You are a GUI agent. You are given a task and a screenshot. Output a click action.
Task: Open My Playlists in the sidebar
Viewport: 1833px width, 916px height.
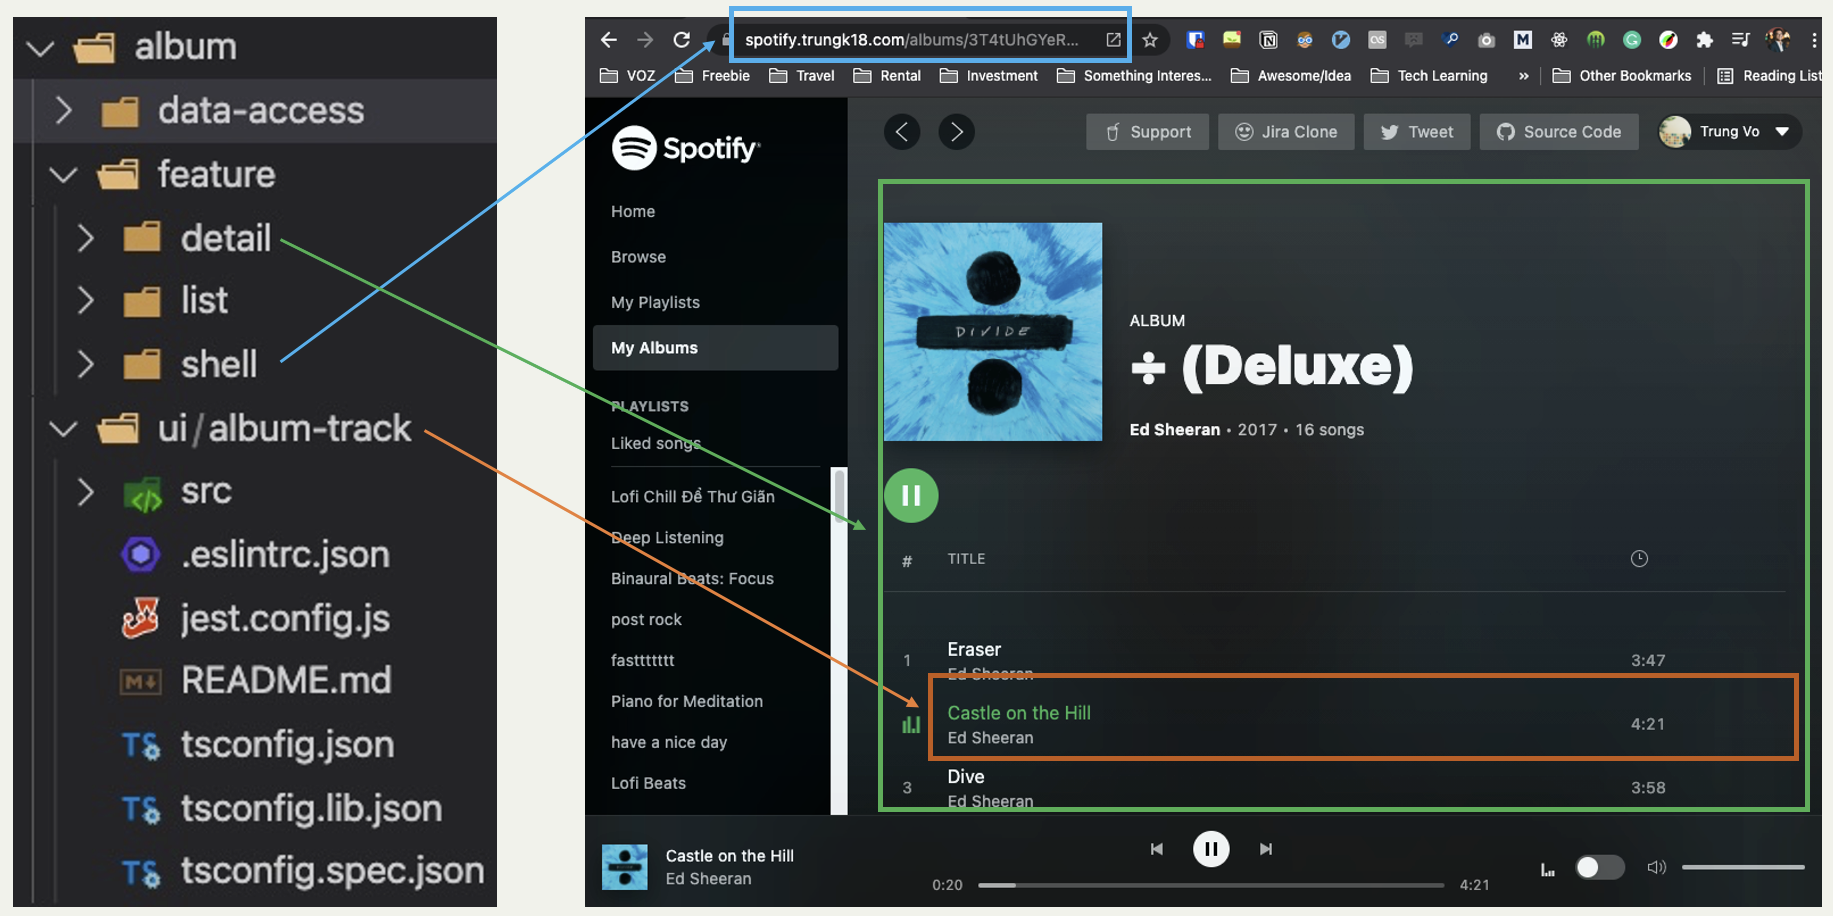pyautogui.click(x=655, y=302)
